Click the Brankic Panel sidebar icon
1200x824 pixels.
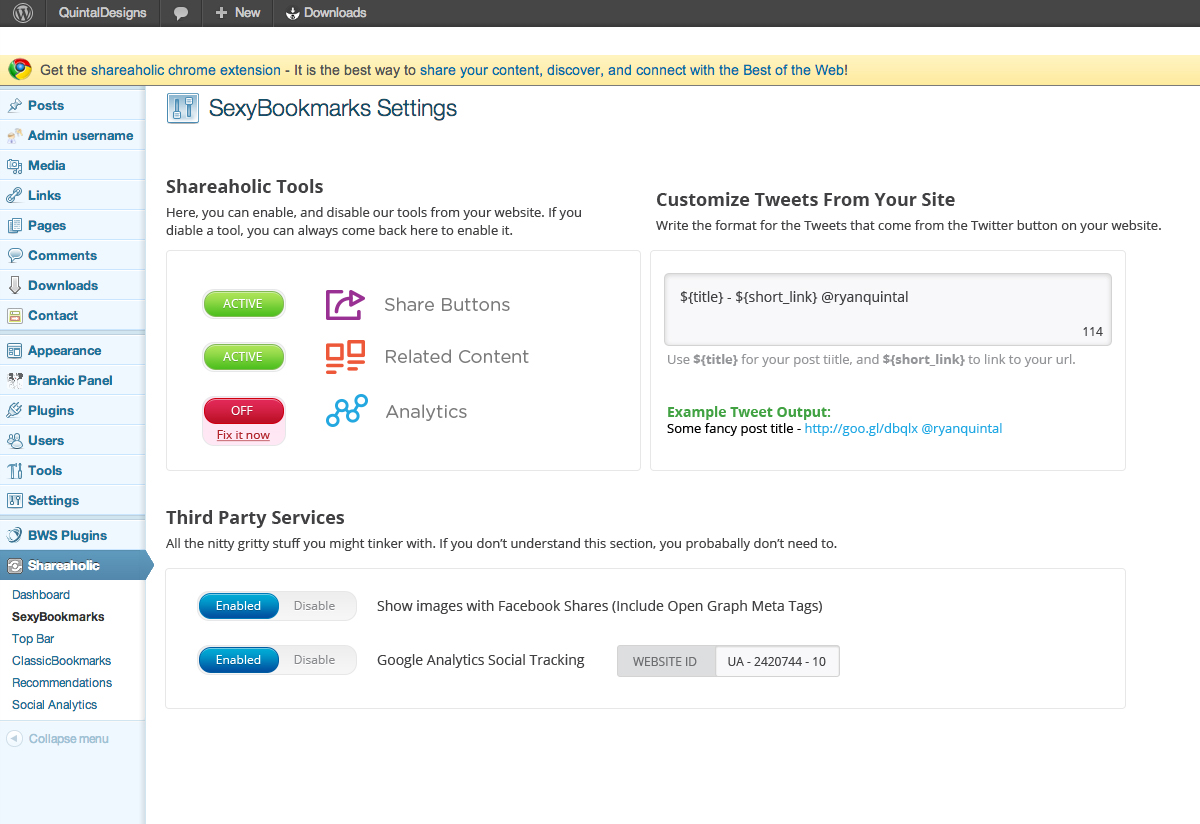(14, 380)
